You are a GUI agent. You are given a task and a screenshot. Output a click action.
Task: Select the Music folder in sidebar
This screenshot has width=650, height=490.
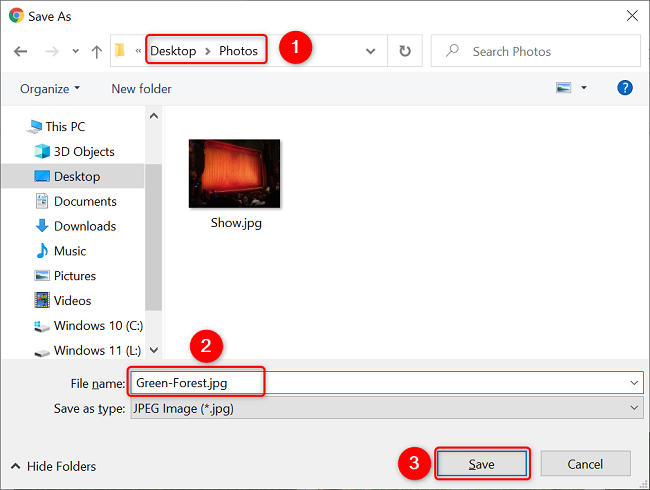61,251
